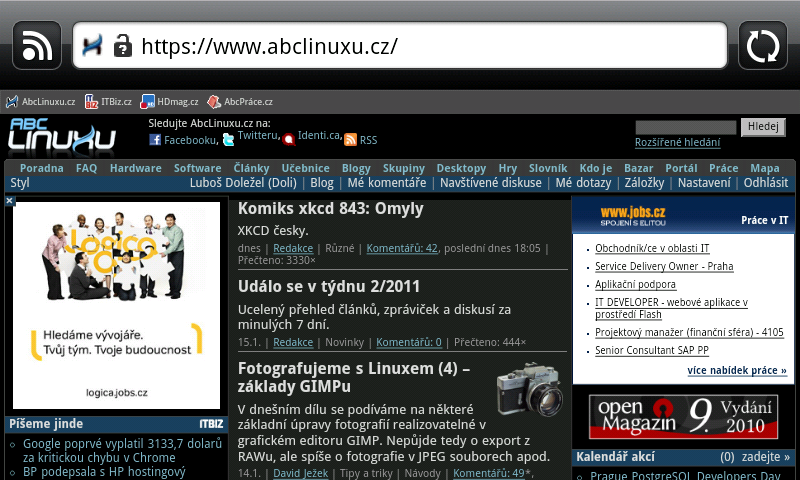Viewport: 800px width, 480px height.
Task: Open the Logica jobs advertisement banner
Action: point(116,305)
